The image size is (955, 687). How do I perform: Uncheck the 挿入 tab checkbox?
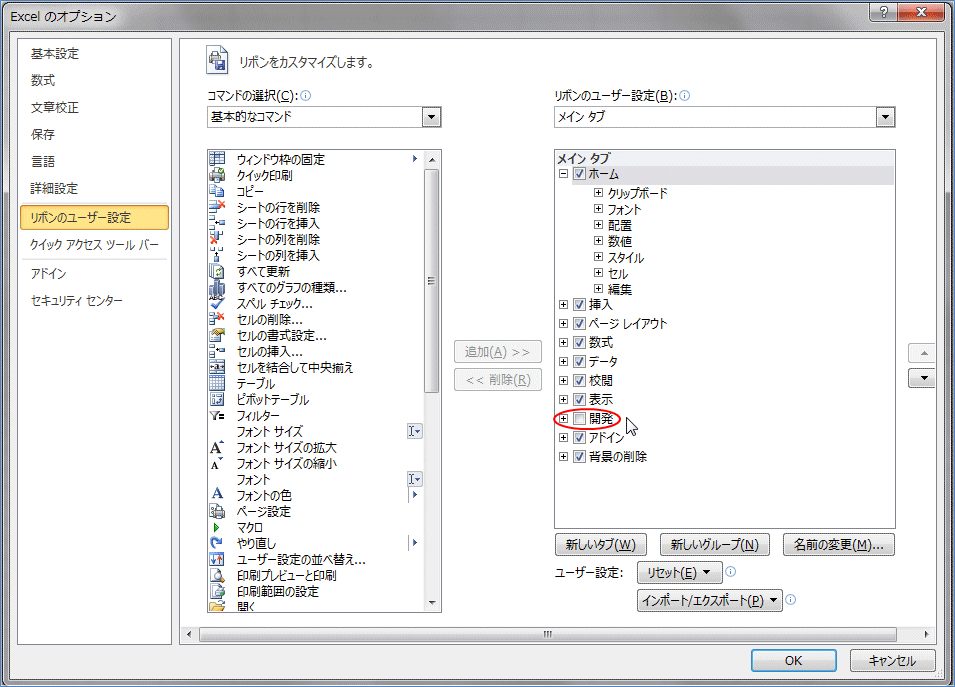pos(579,305)
